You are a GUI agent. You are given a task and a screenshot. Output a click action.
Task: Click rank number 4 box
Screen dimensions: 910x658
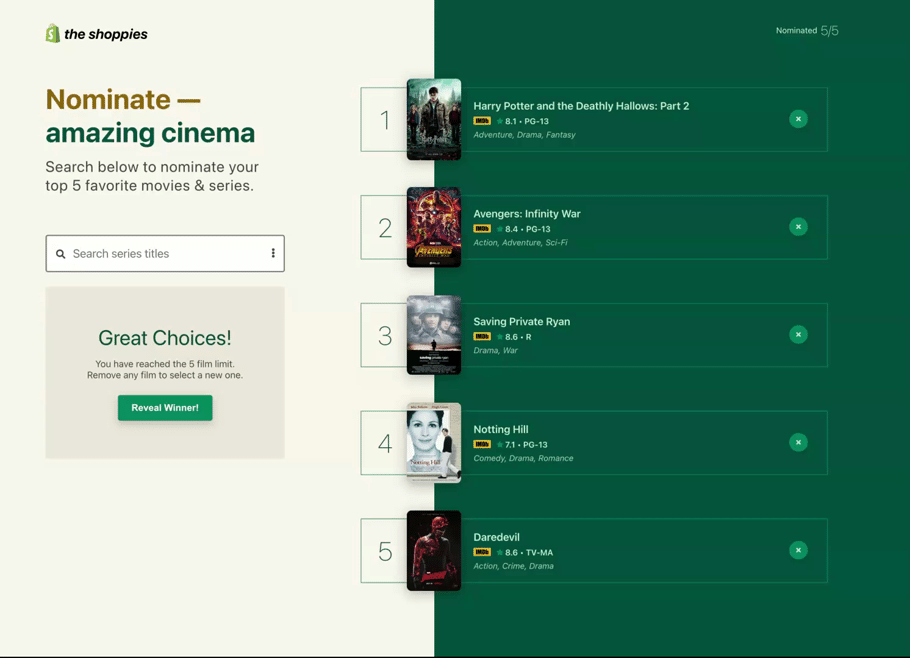click(x=384, y=444)
